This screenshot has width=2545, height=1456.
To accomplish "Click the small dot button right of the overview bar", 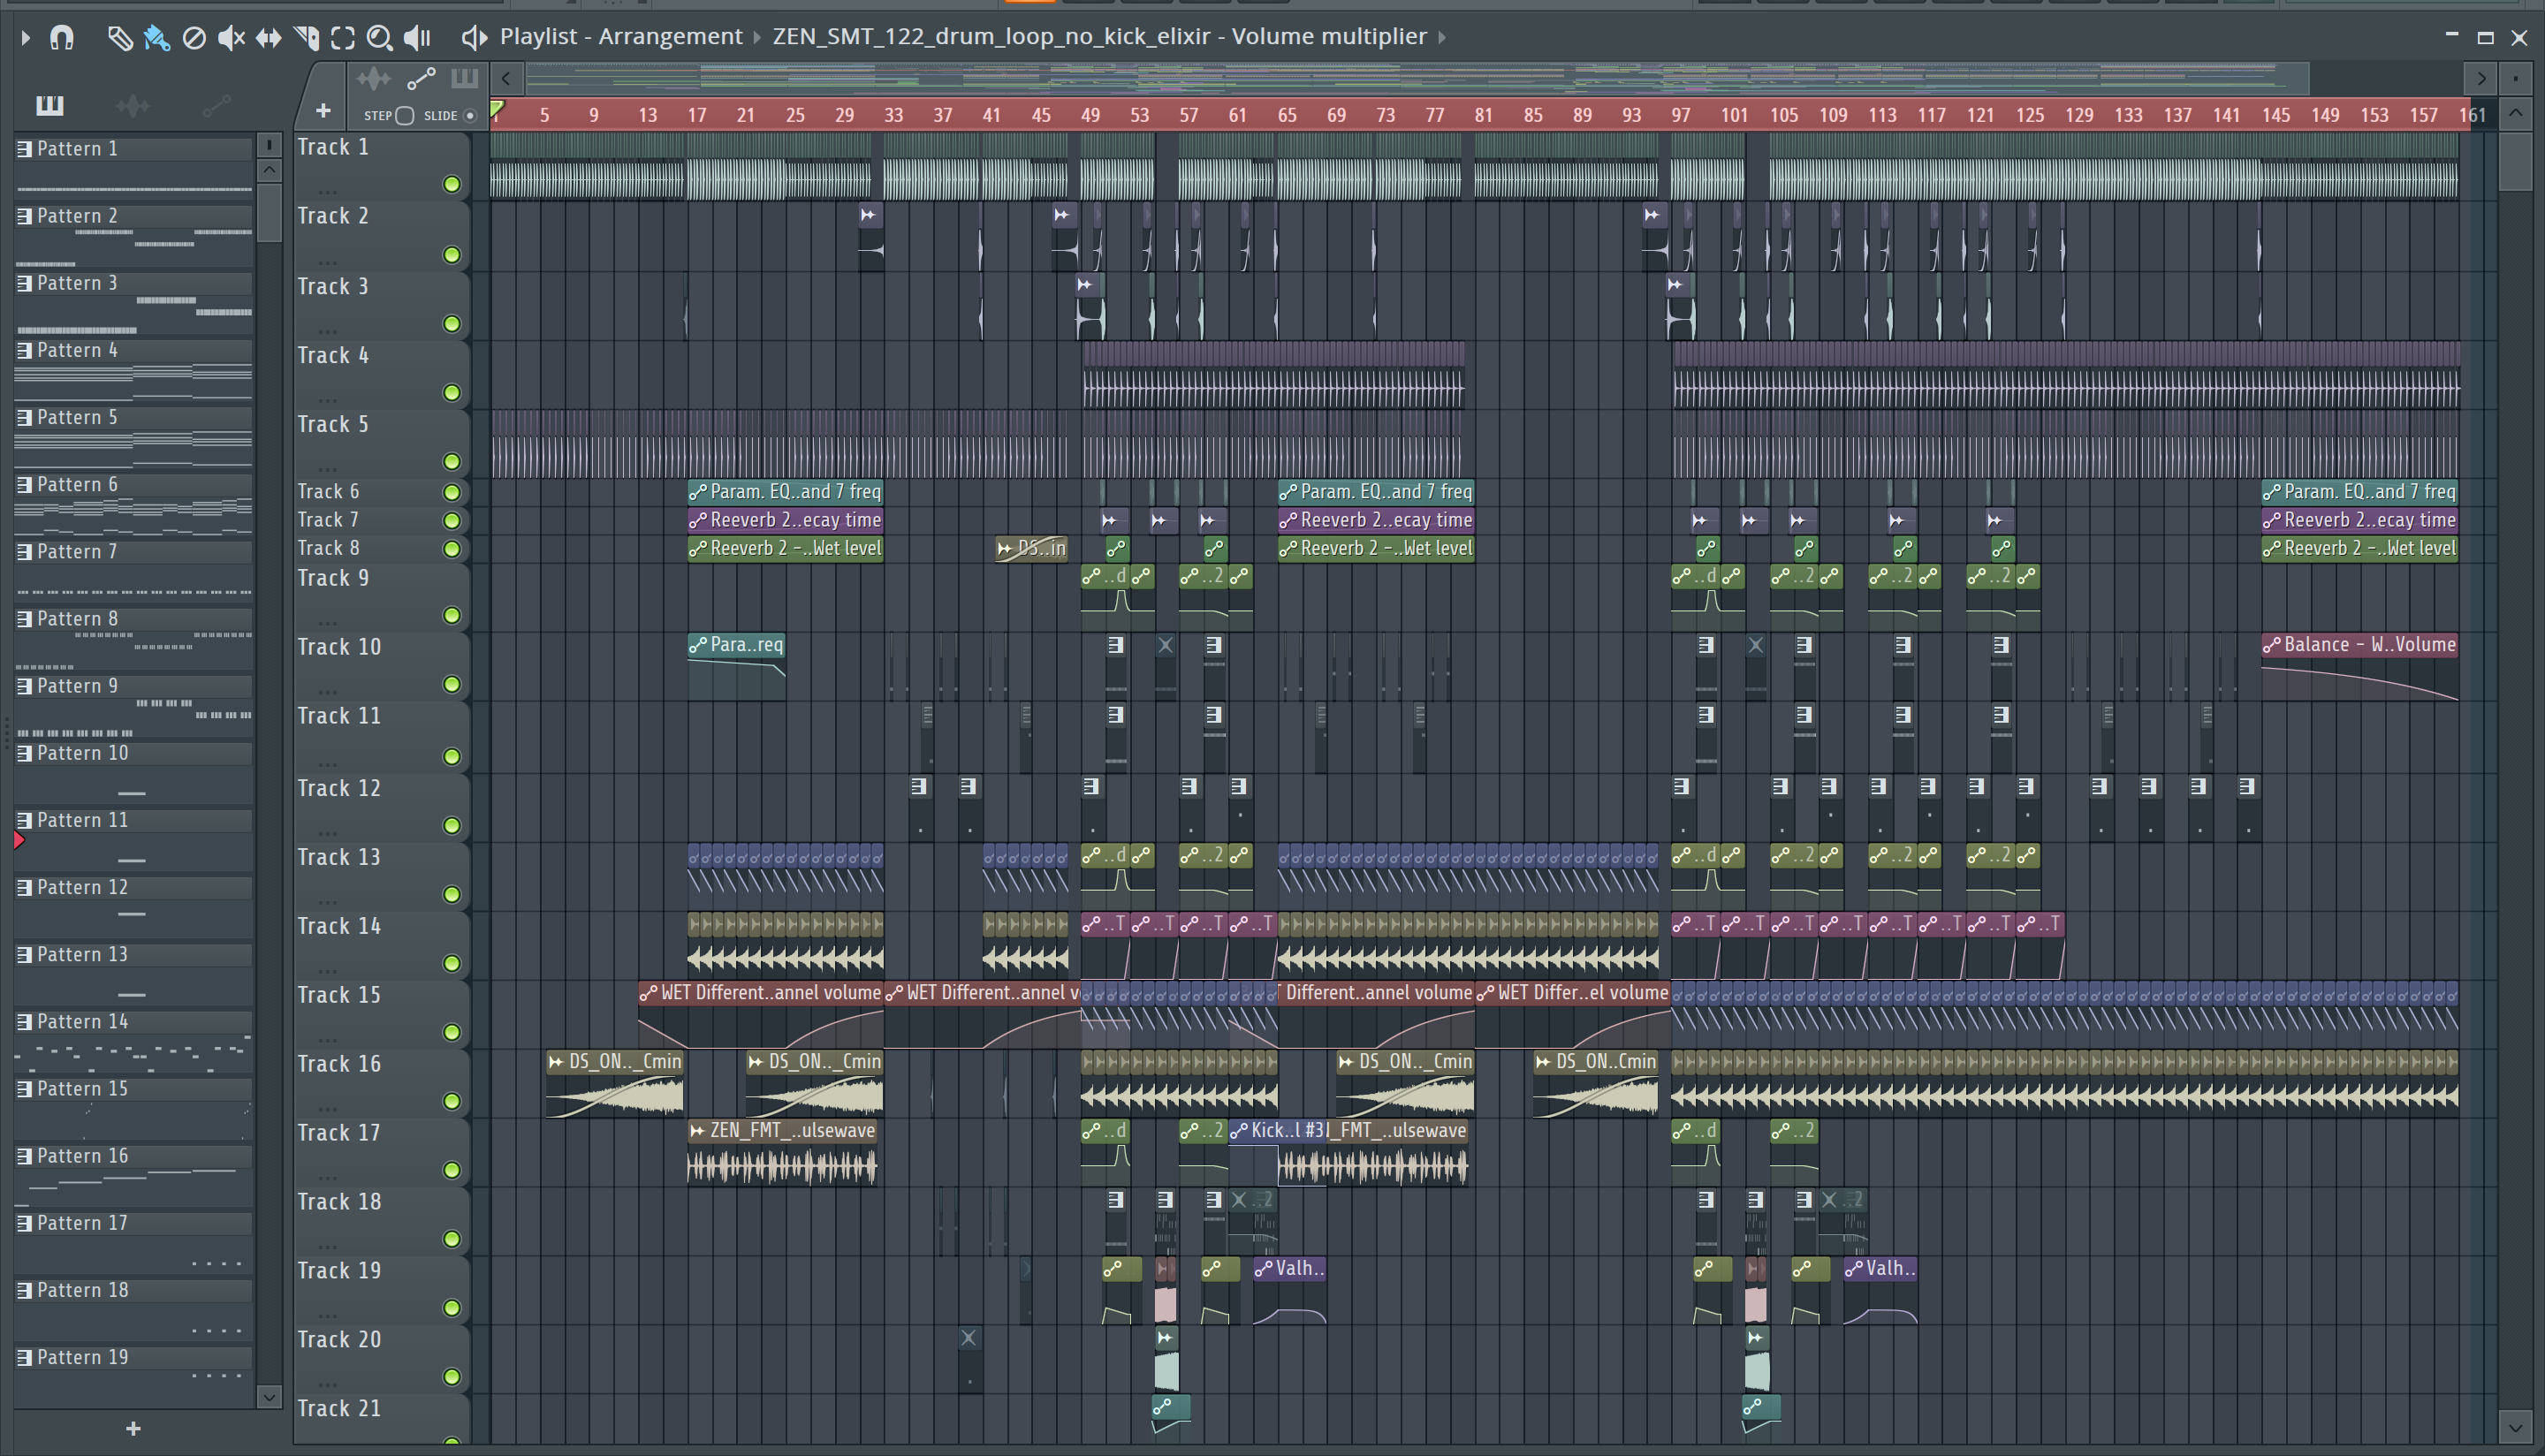I will point(2516,78).
